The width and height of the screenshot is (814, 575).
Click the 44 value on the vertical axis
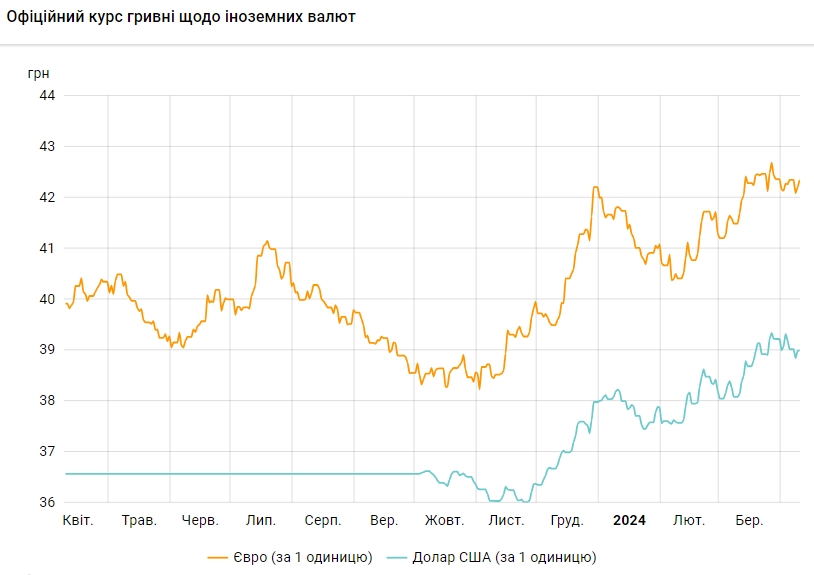[x=46, y=95]
